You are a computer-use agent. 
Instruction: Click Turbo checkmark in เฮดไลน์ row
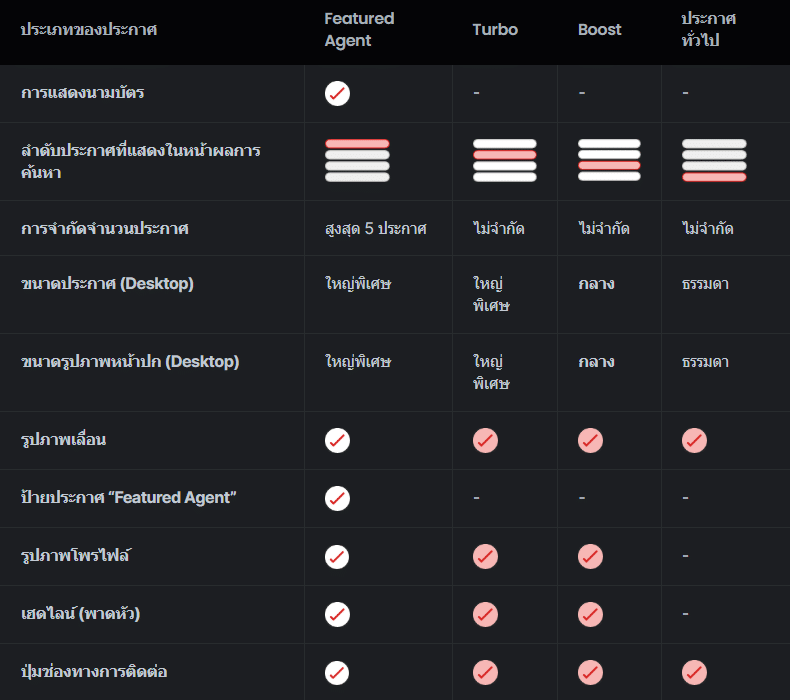485,614
